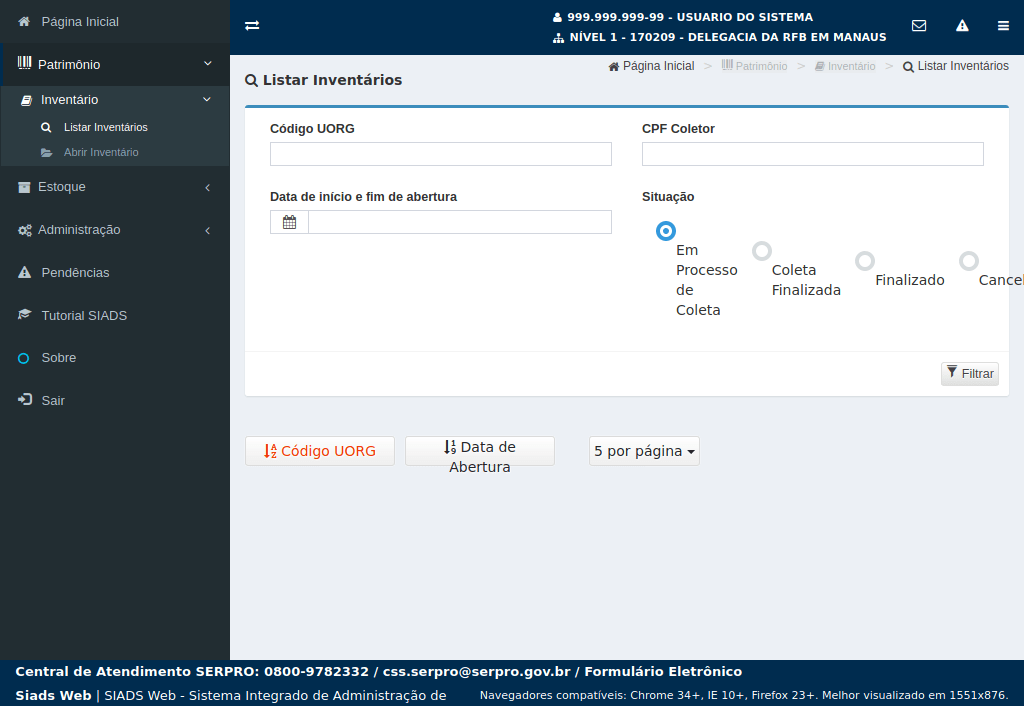The height and width of the screenshot is (706, 1024).
Task: Click the sign-out icon beside Sair
Action: (25, 400)
